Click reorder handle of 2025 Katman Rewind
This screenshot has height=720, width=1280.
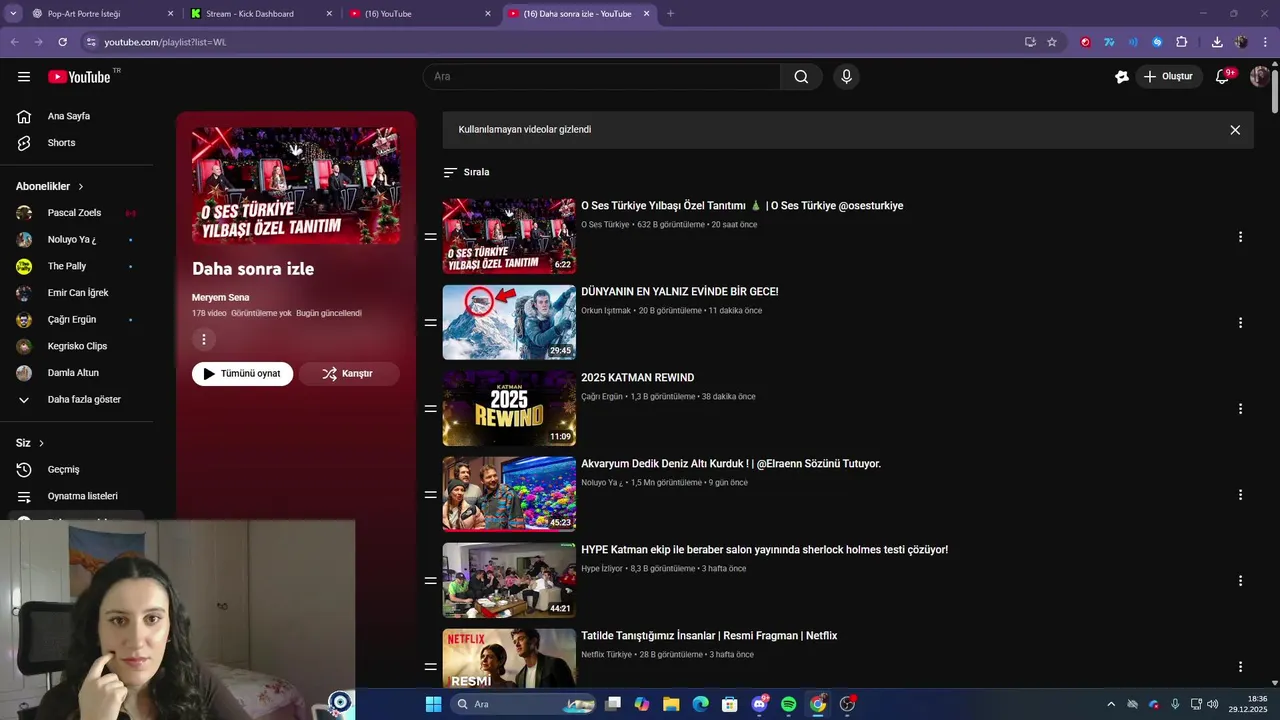430,409
